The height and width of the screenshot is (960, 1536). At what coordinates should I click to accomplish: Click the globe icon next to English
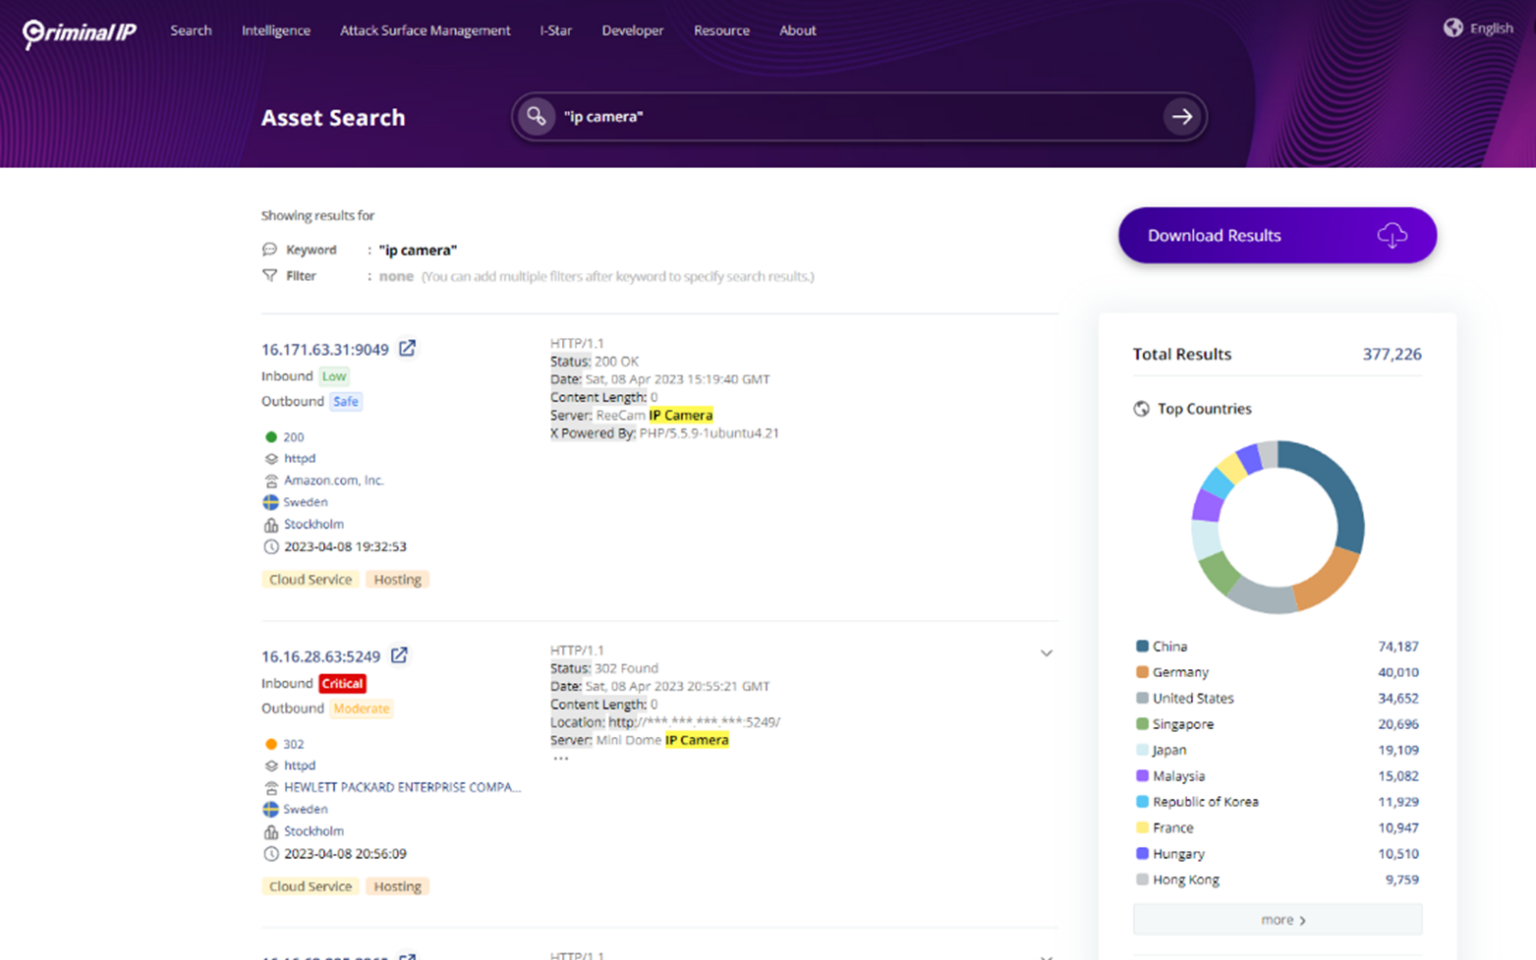point(1453,28)
